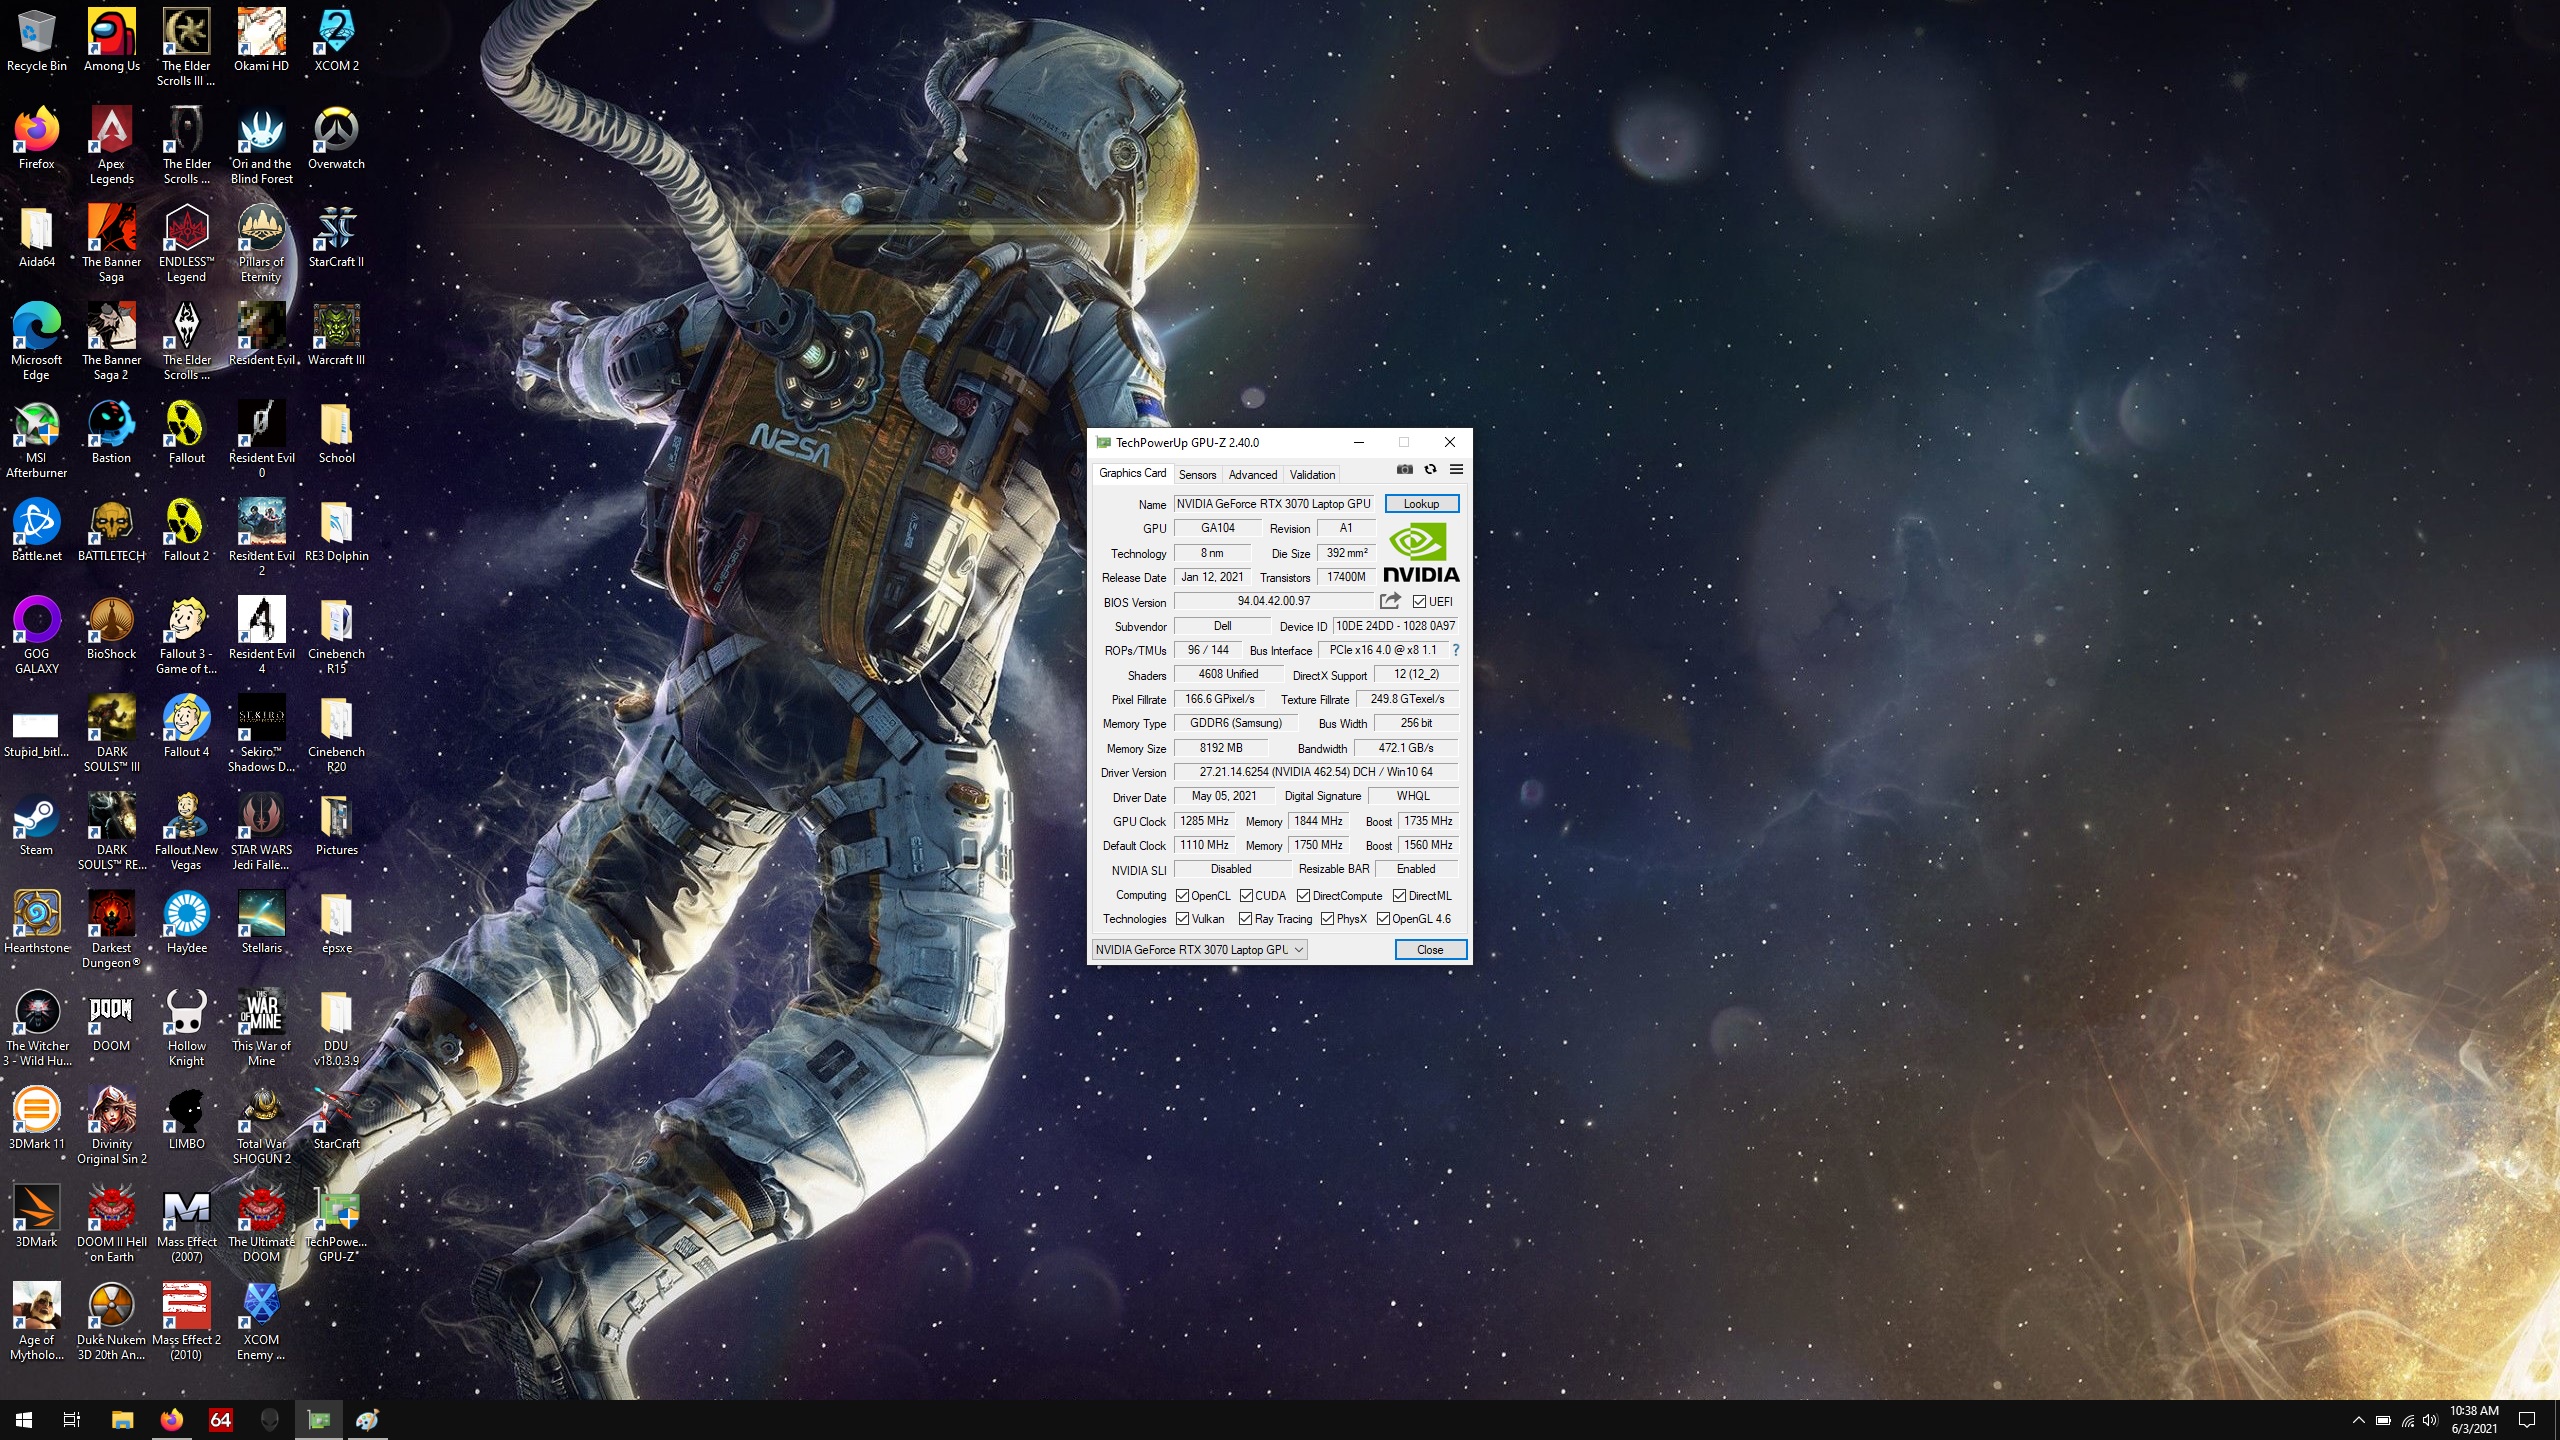Select the Hearthstone desktop icon
Screen dimensions: 2560x1440
click(36, 923)
